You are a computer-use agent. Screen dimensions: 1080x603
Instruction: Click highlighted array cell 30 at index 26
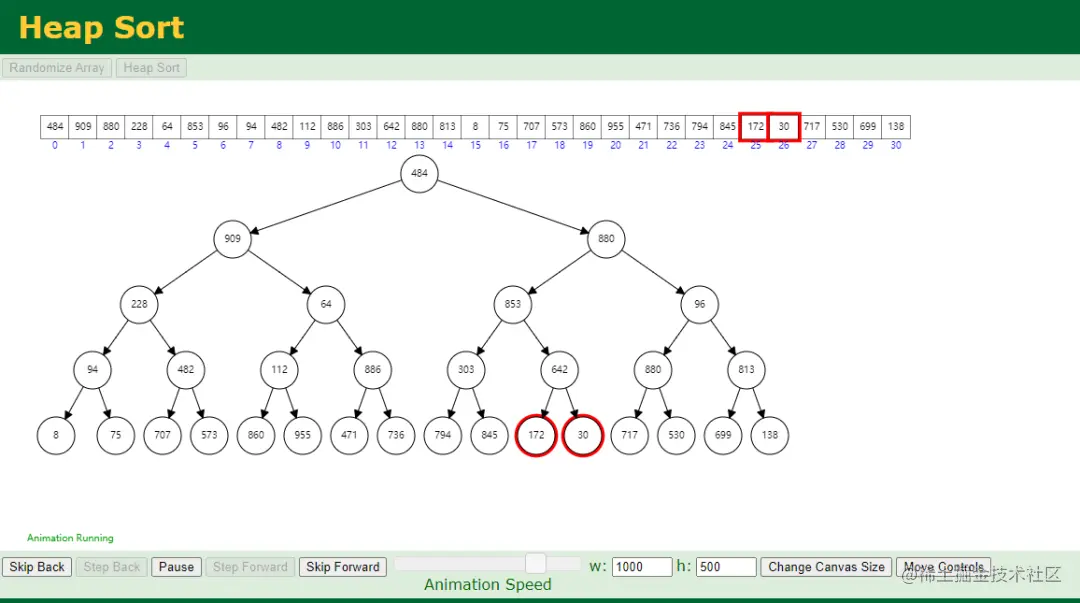(x=784, y=127)
